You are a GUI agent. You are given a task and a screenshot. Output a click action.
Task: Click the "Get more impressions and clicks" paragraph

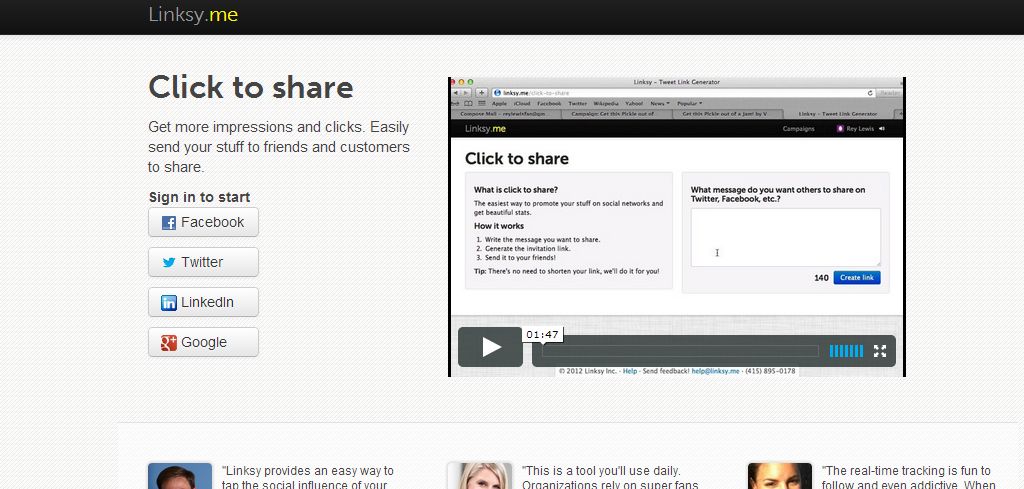pos(279,147)
